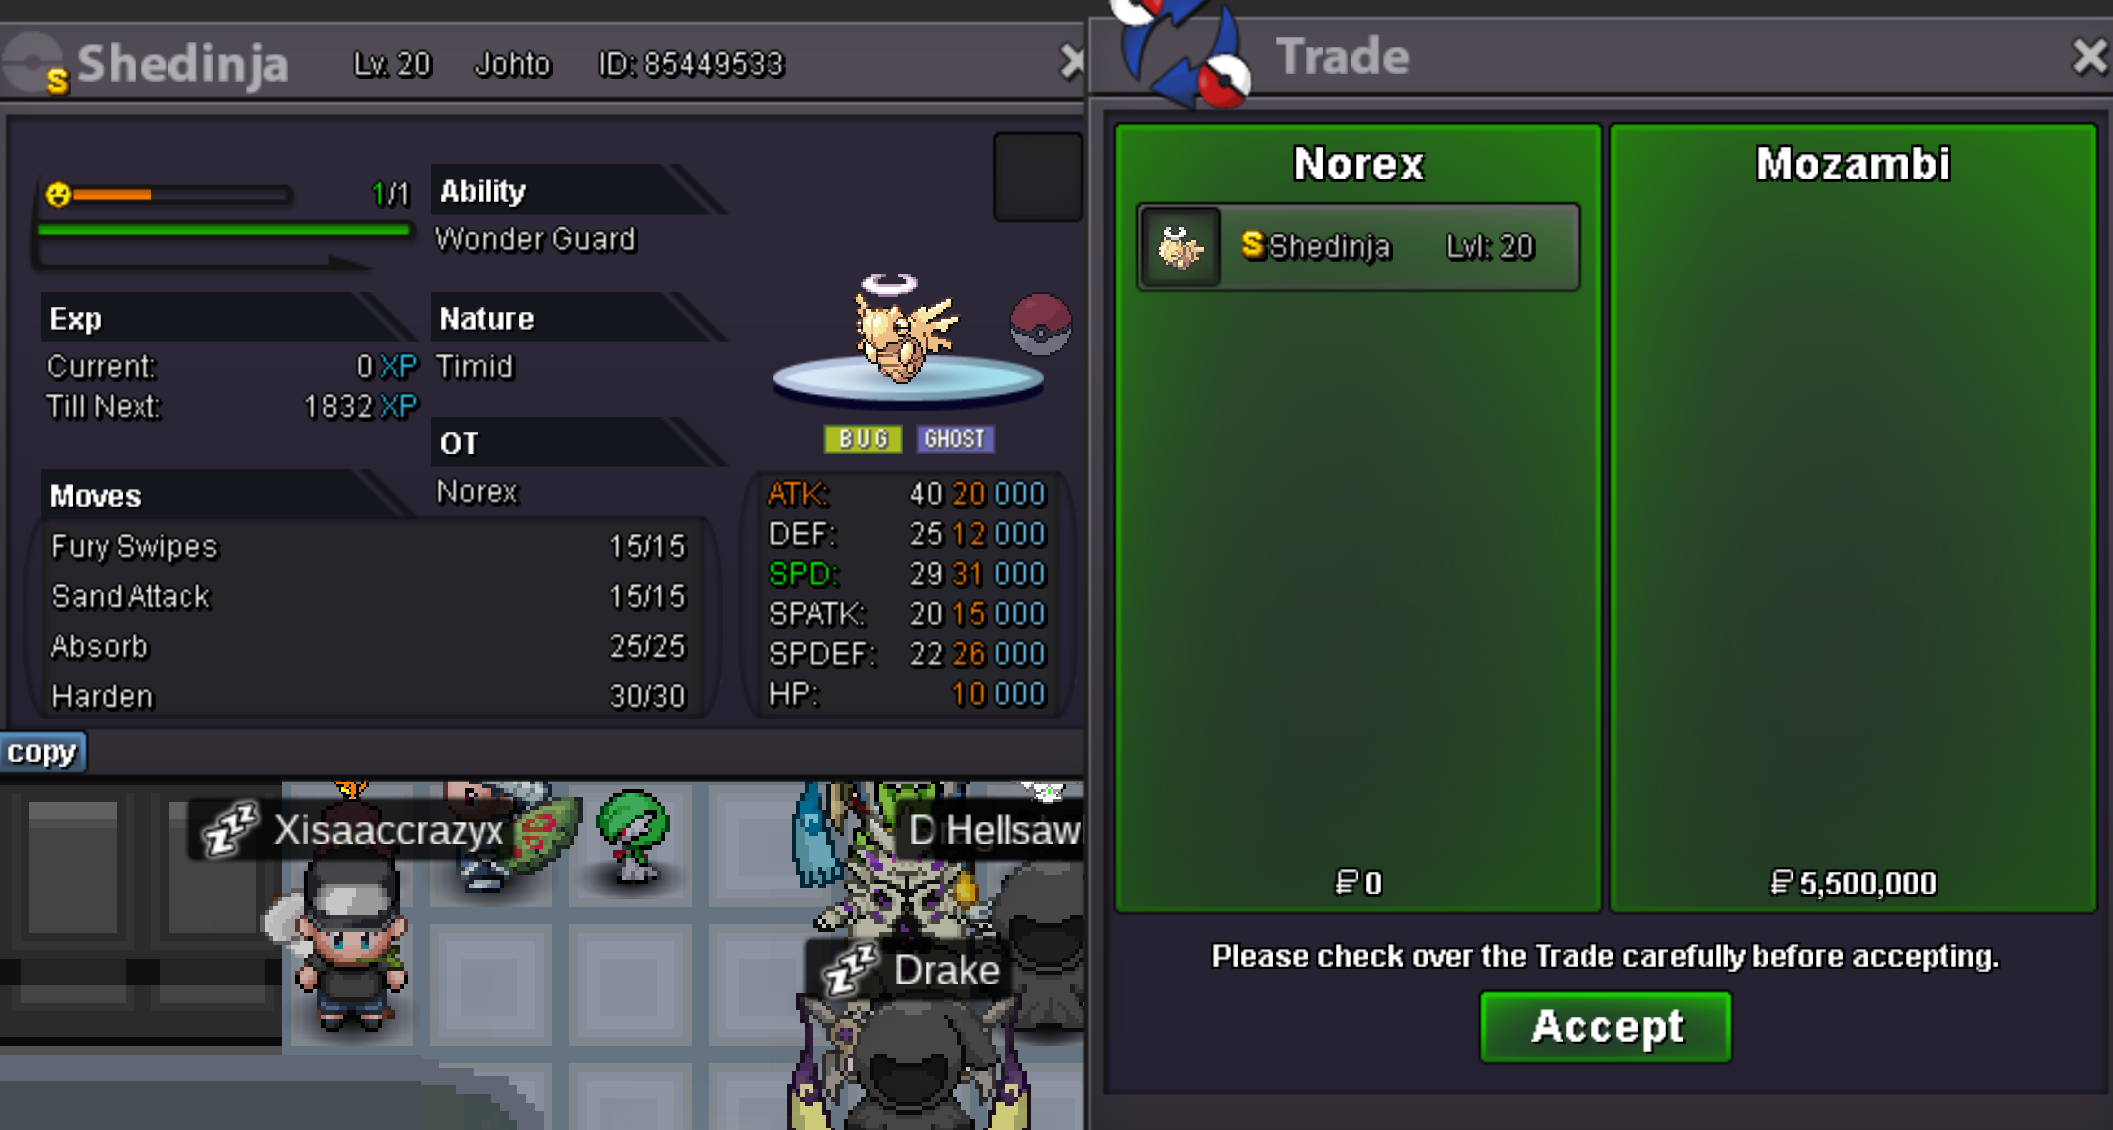Click Mozambi's 5,500,000 money offer
Image resolution: width=2113 pixels, height=1130 pixels.
pos(1853,883)
